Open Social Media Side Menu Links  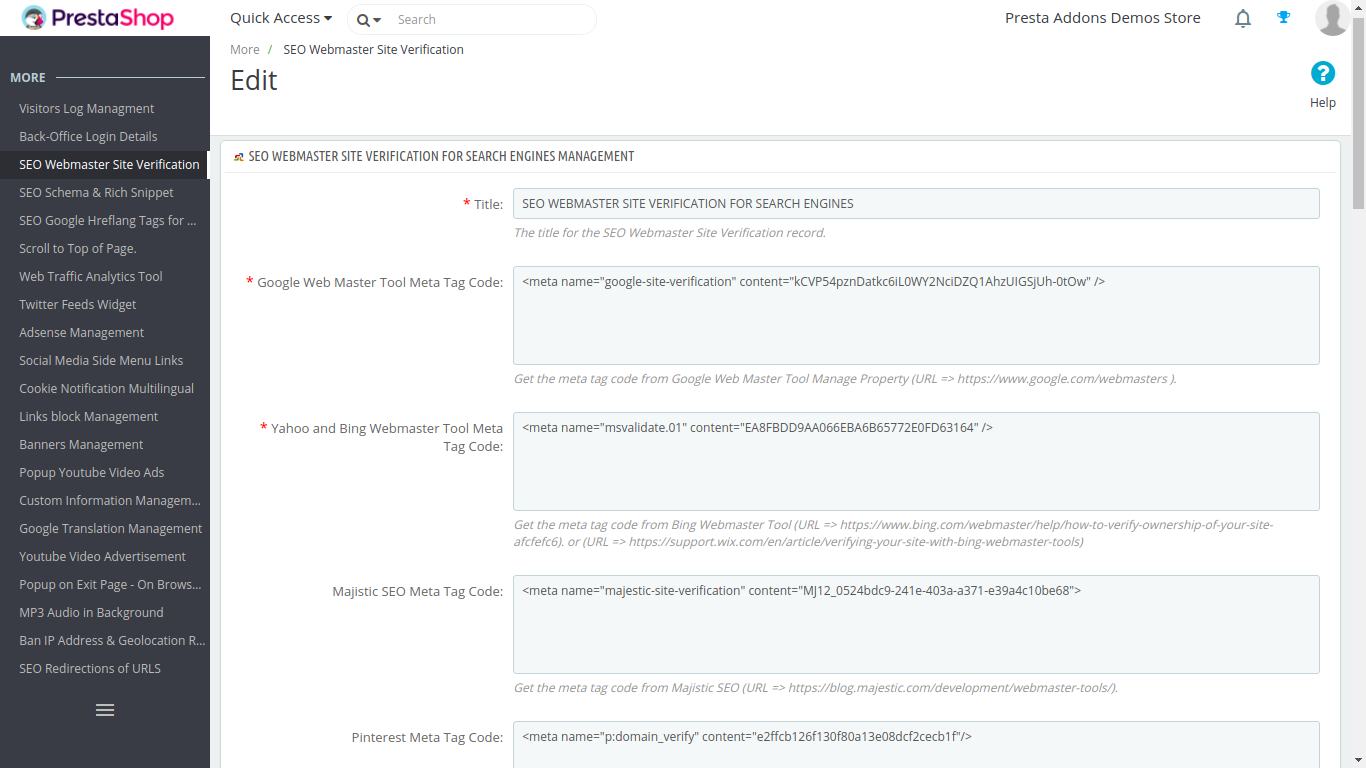[x=105, y=360]
